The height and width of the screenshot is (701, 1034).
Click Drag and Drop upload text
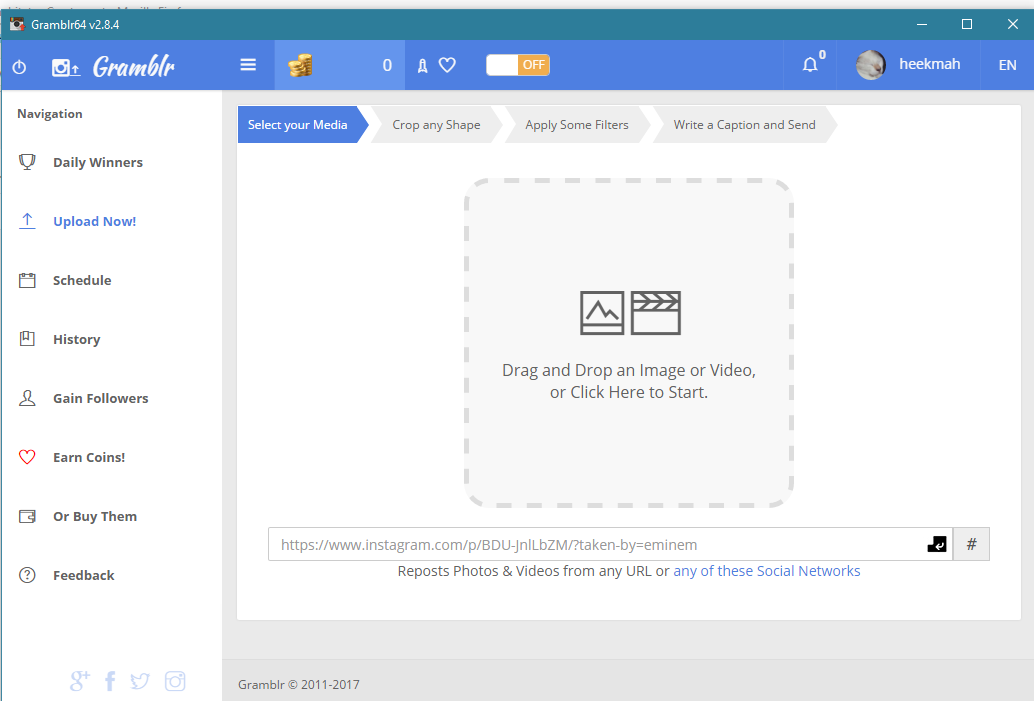(x=628, y=381)
